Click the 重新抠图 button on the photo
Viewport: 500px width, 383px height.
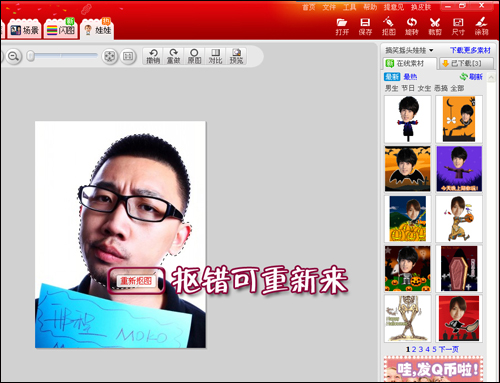136,281
